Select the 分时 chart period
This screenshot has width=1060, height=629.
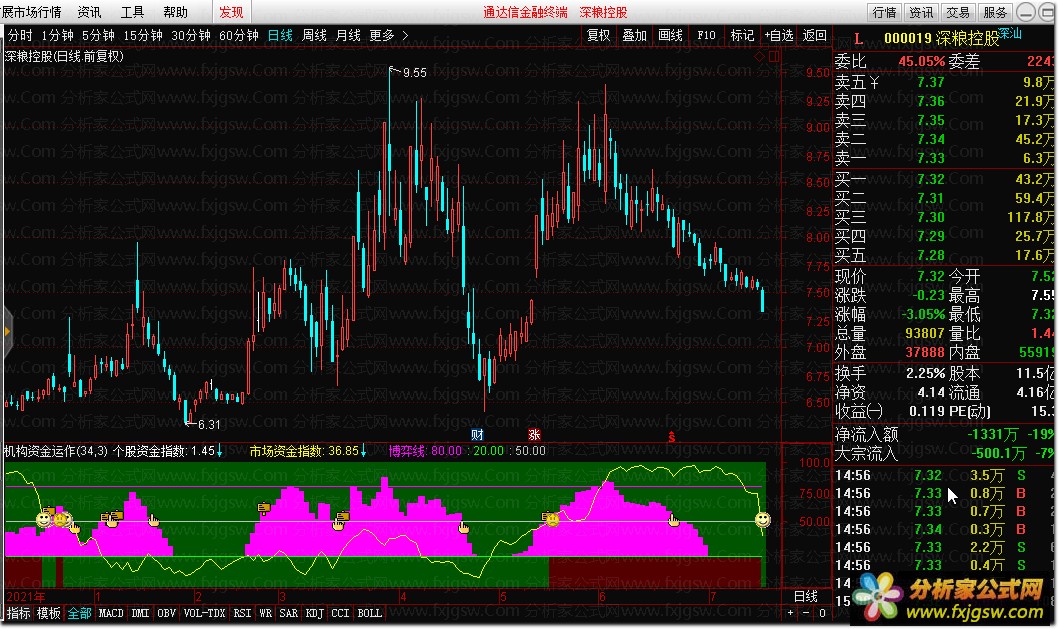click(20, 35)
